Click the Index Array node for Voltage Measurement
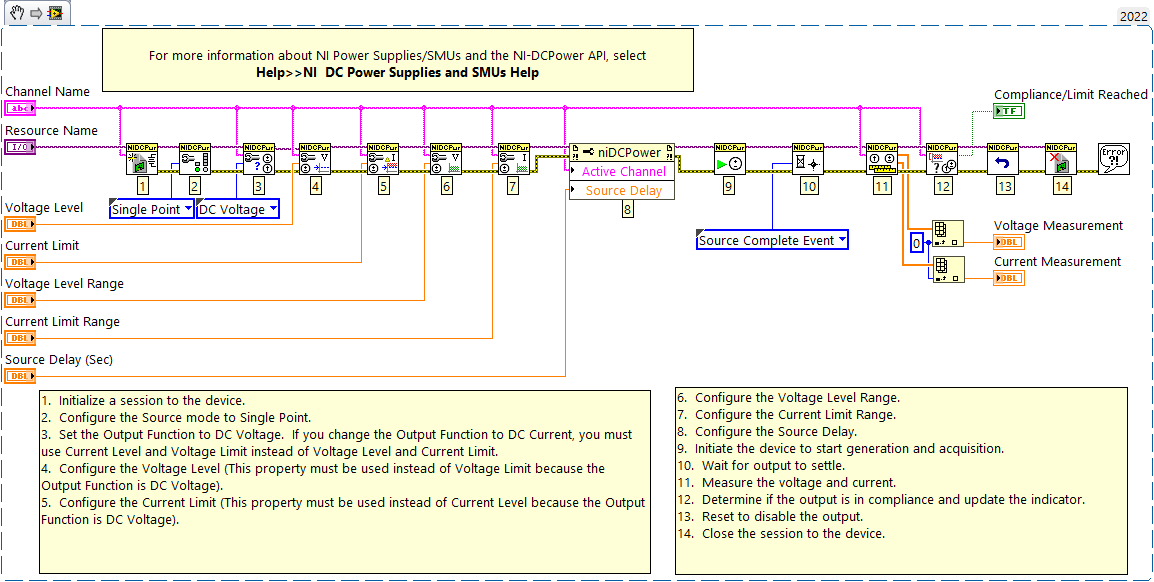The height and width of the screenshot is (582, 1154). pos(948,233)
